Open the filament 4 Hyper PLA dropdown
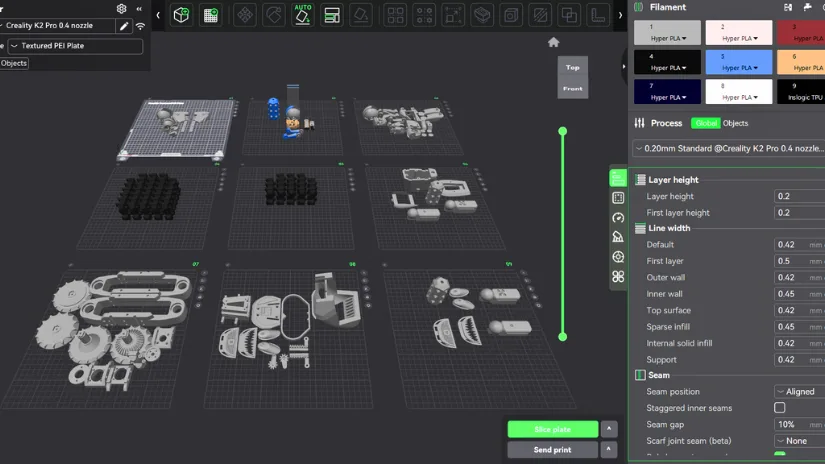This screenshot has height=464, width=825. [668, 68]
